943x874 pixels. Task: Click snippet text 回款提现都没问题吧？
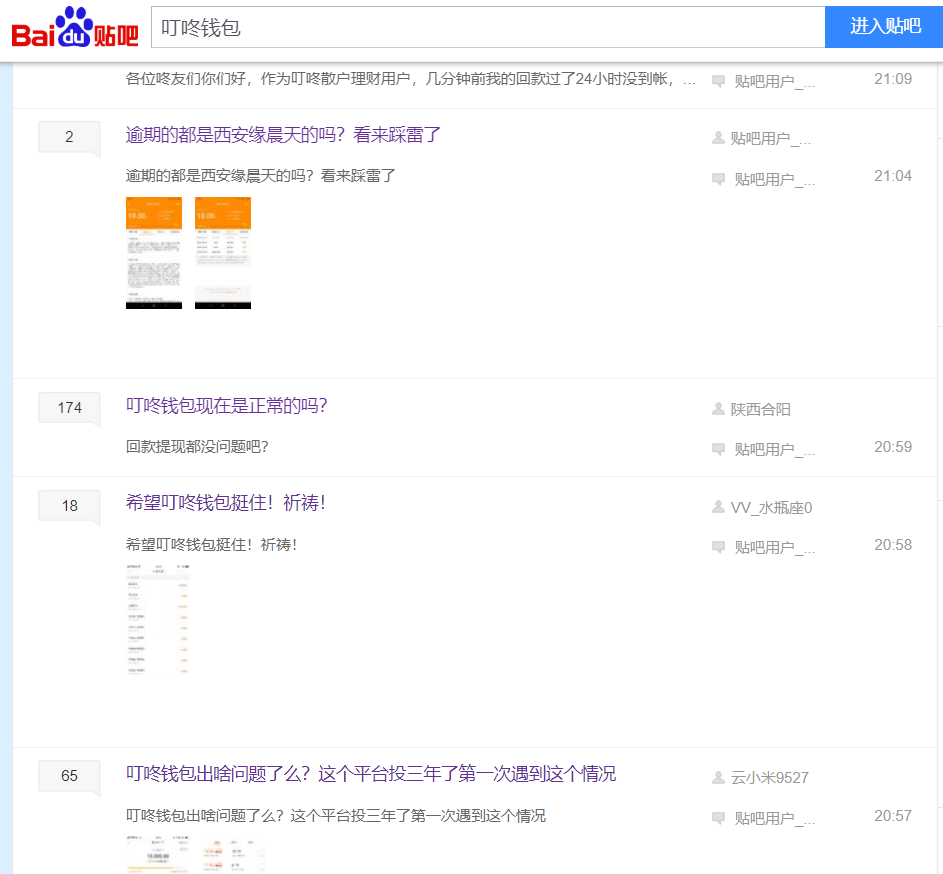197,446
